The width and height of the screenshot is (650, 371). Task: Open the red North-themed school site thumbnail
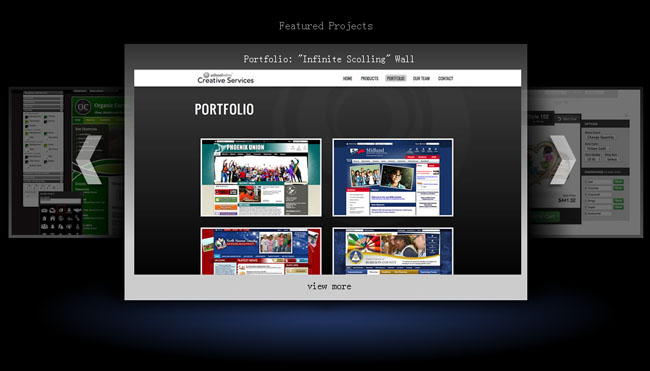pyautogui.click(x=261, y=251)
